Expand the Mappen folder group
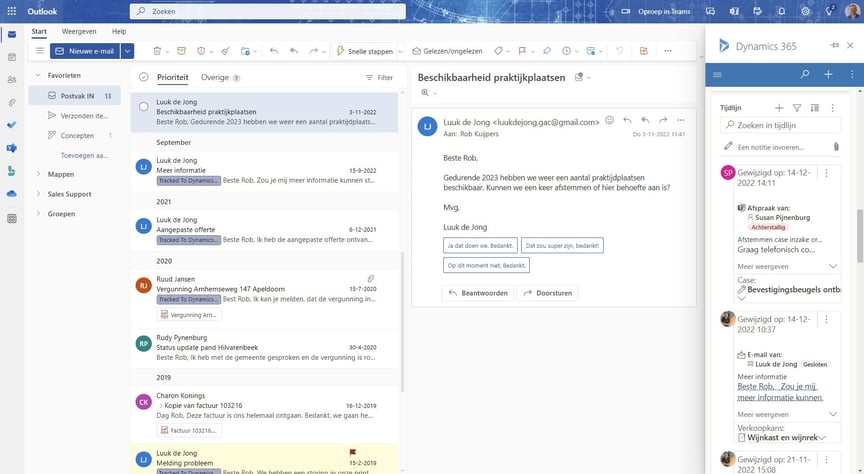 [38, 174]
